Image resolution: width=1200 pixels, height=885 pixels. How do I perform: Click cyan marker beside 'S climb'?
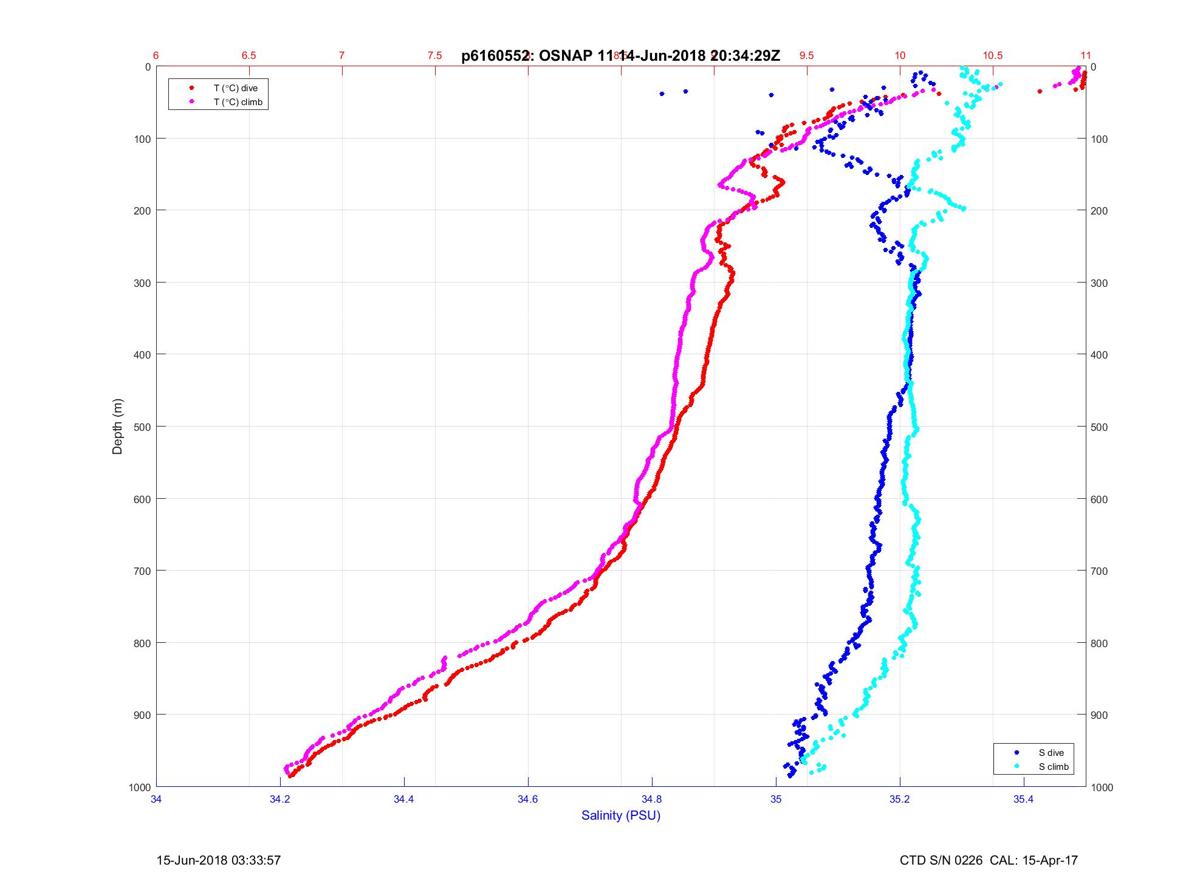pos(1016,765)
